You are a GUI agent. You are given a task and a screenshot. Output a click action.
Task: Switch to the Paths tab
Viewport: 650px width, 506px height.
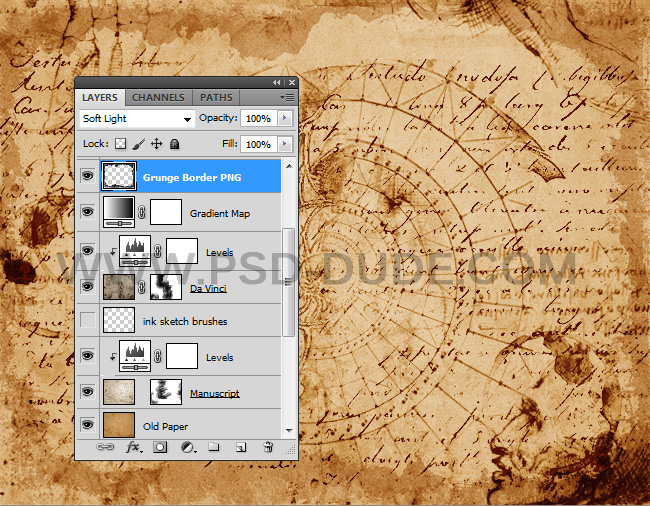[x=216, y=97]
